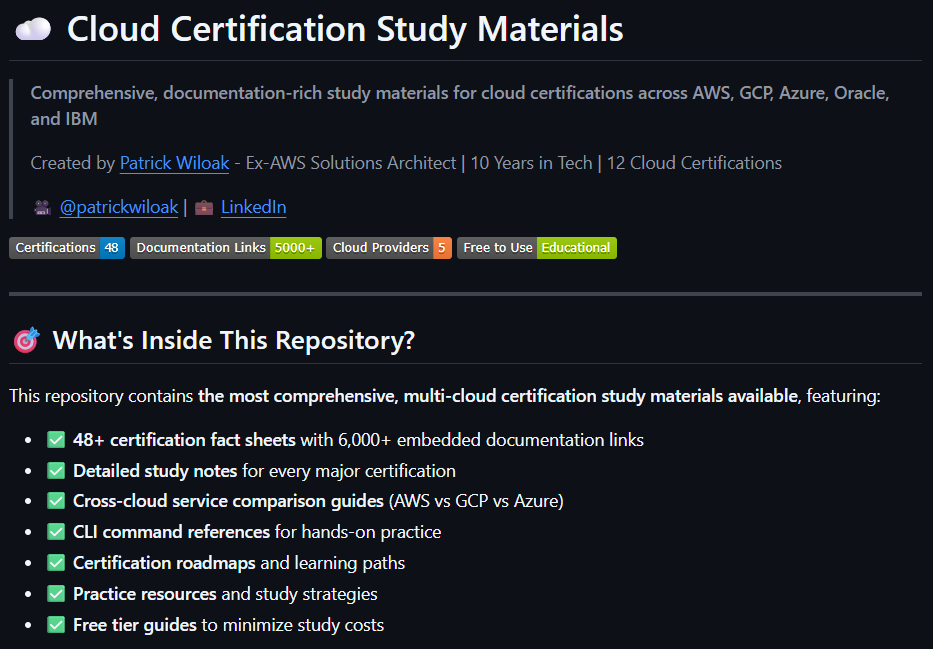This screenshot has height=649, width=933.
Task: Click the check mark beside certification fact sheets
Action: [56, 440]
